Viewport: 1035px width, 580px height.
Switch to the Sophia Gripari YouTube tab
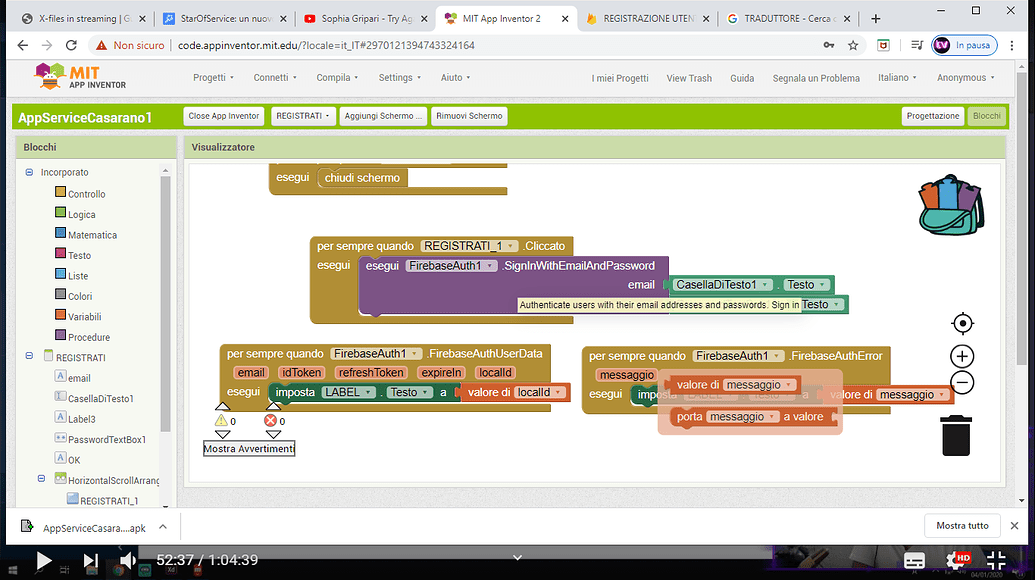365,18
